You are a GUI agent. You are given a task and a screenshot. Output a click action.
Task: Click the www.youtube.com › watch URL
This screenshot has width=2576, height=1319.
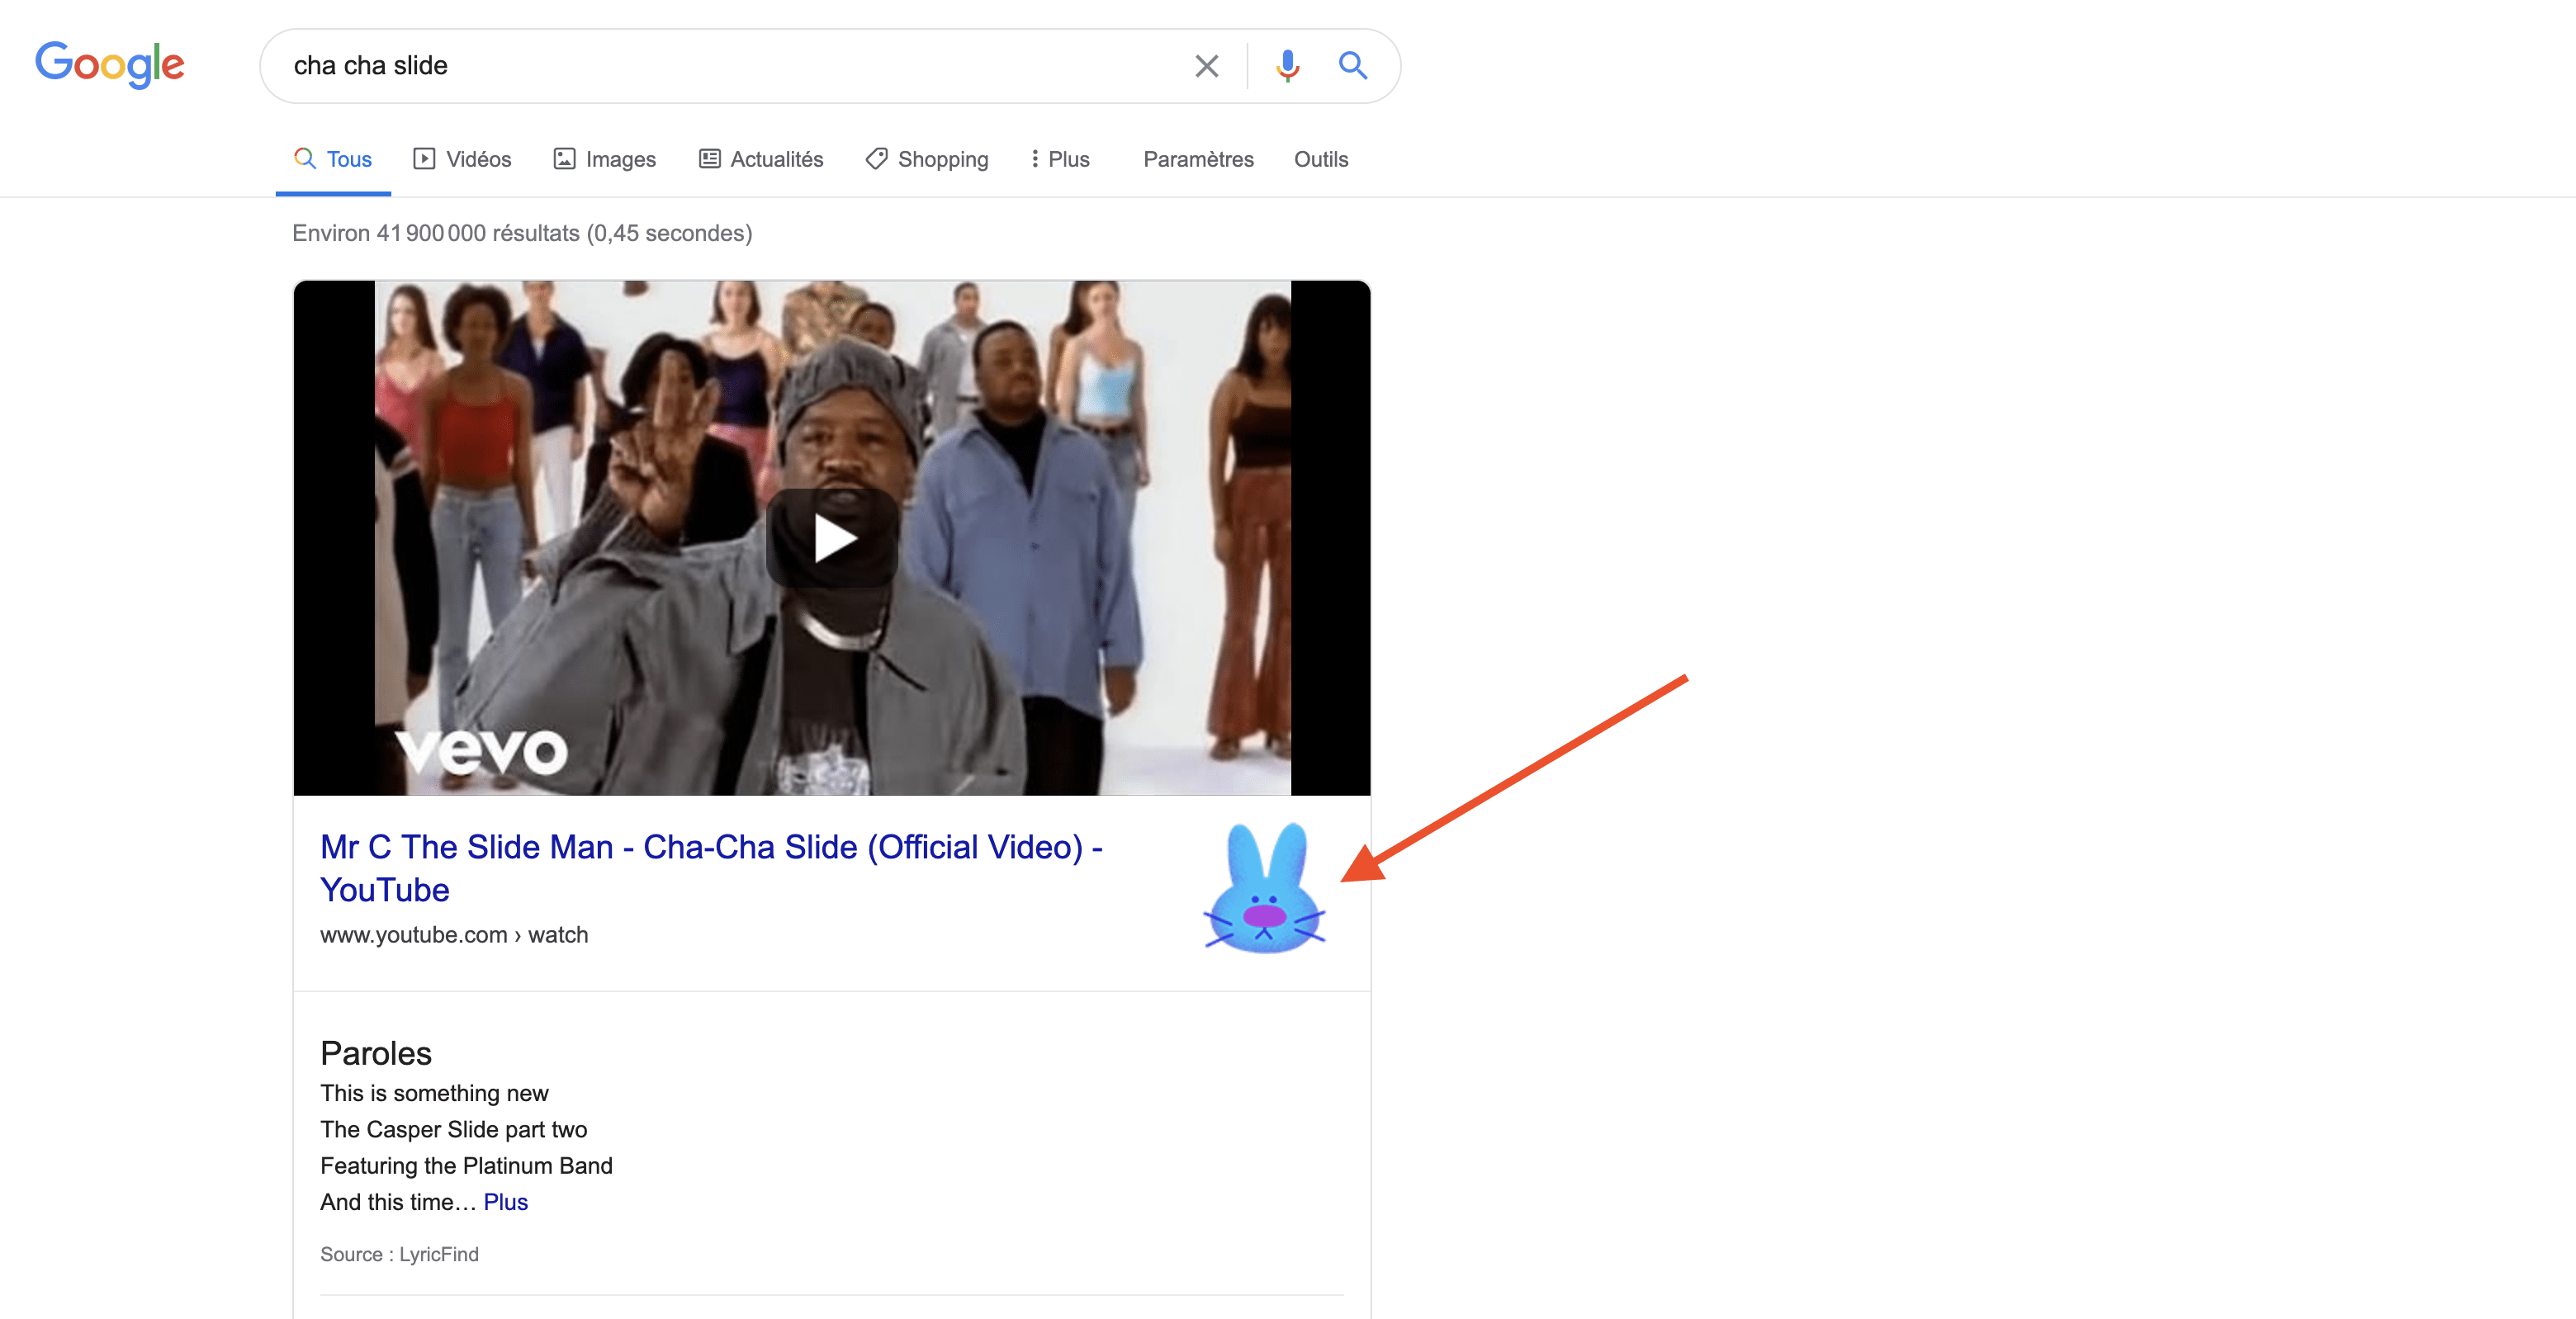454,935
